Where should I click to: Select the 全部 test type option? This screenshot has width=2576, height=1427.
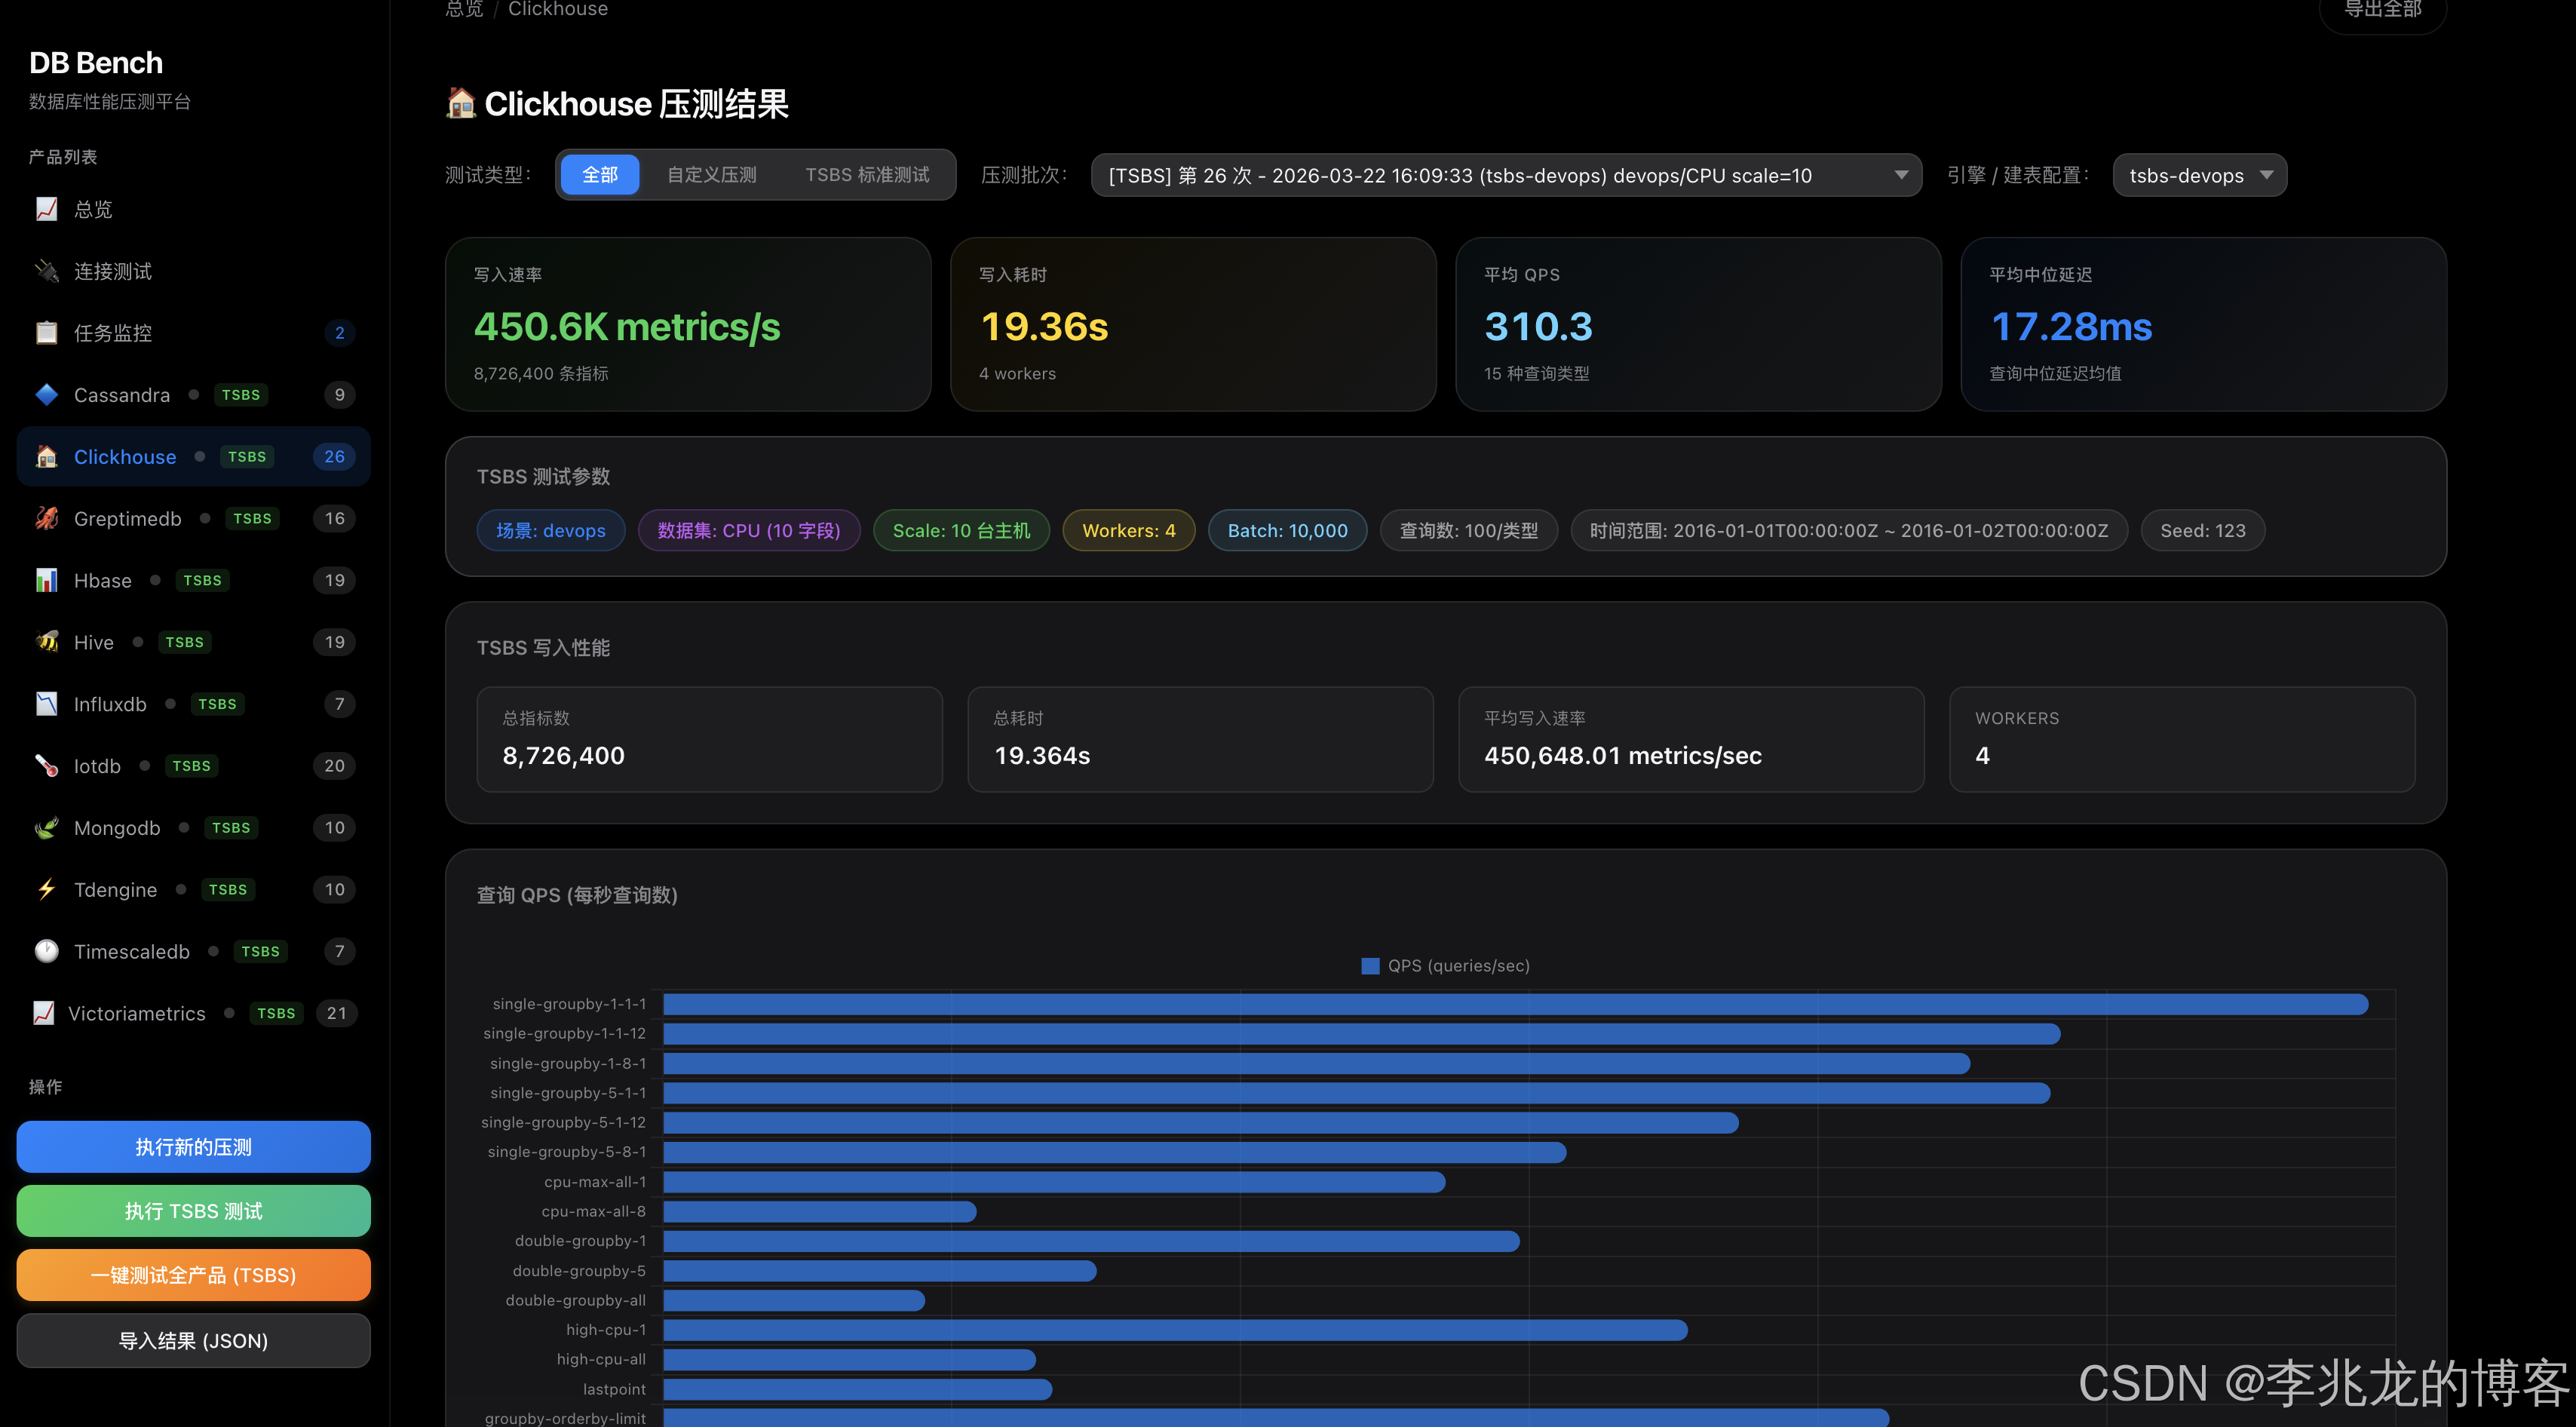coord(599,175)
